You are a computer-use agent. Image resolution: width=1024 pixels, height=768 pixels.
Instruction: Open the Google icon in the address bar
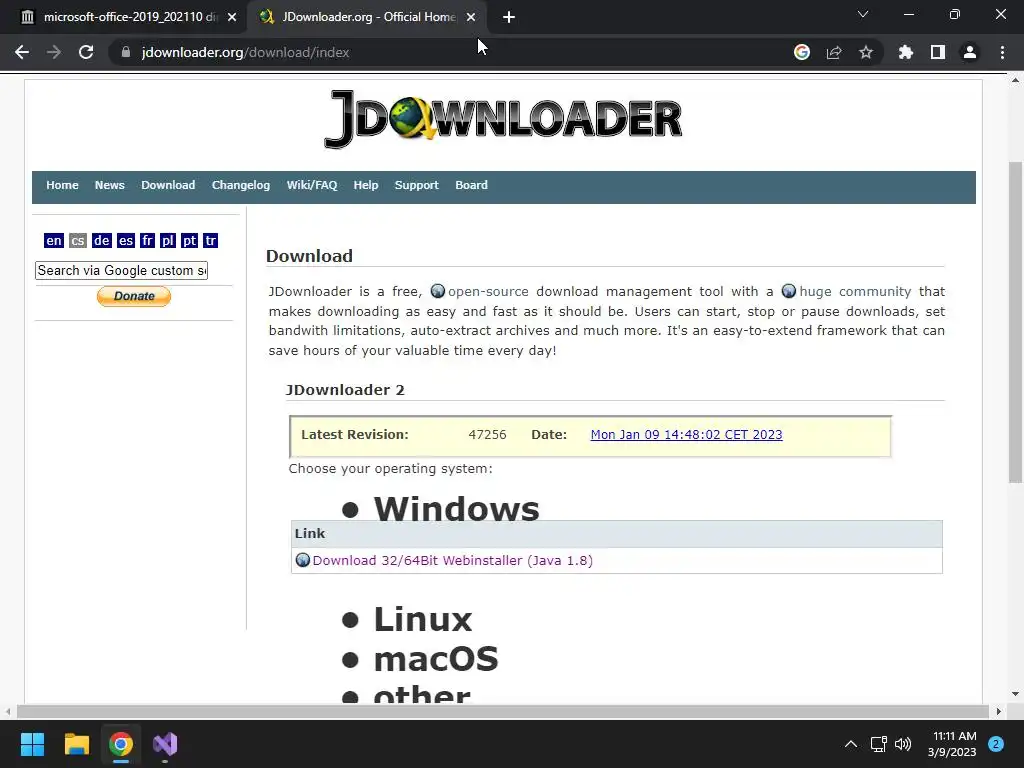click(x=802, y=52)
